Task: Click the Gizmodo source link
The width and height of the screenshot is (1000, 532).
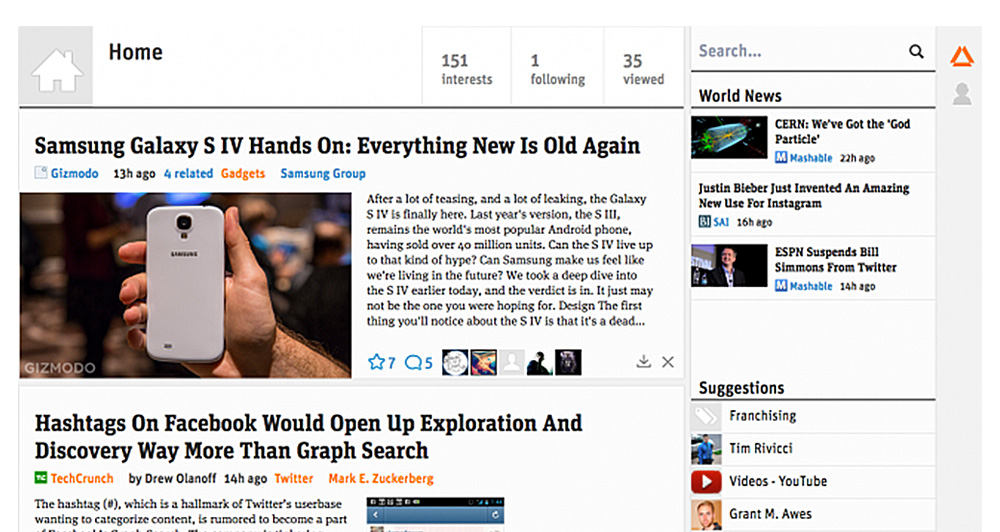Action: pyautogui.click(x=75, y=174)
